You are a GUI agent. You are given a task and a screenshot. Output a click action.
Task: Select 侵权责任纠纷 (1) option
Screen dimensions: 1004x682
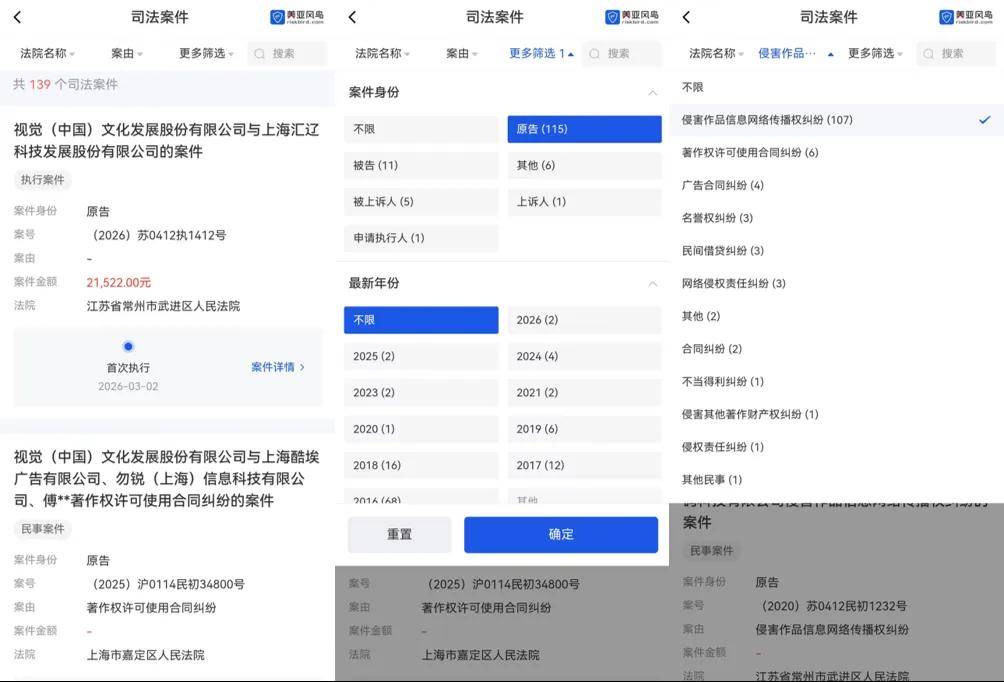pyautogui.click(x=836, y=446)
